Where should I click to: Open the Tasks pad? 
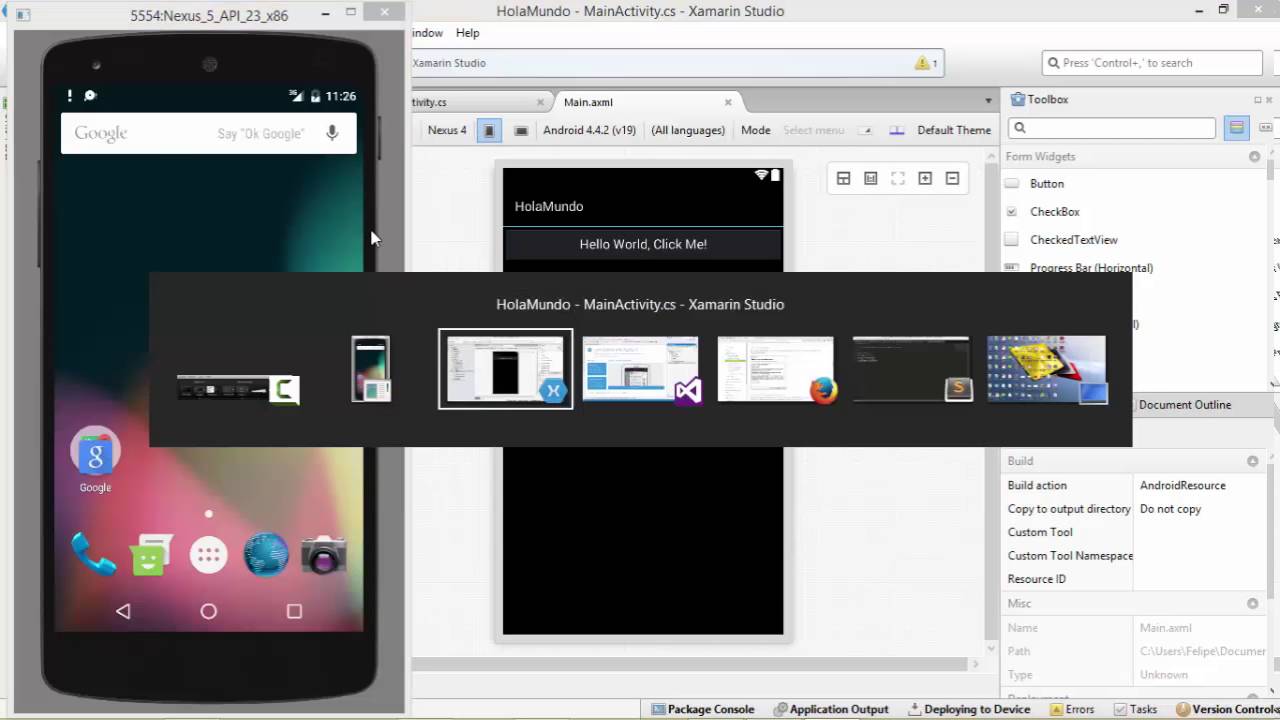pyautogui.click(x=1135, y=709)
